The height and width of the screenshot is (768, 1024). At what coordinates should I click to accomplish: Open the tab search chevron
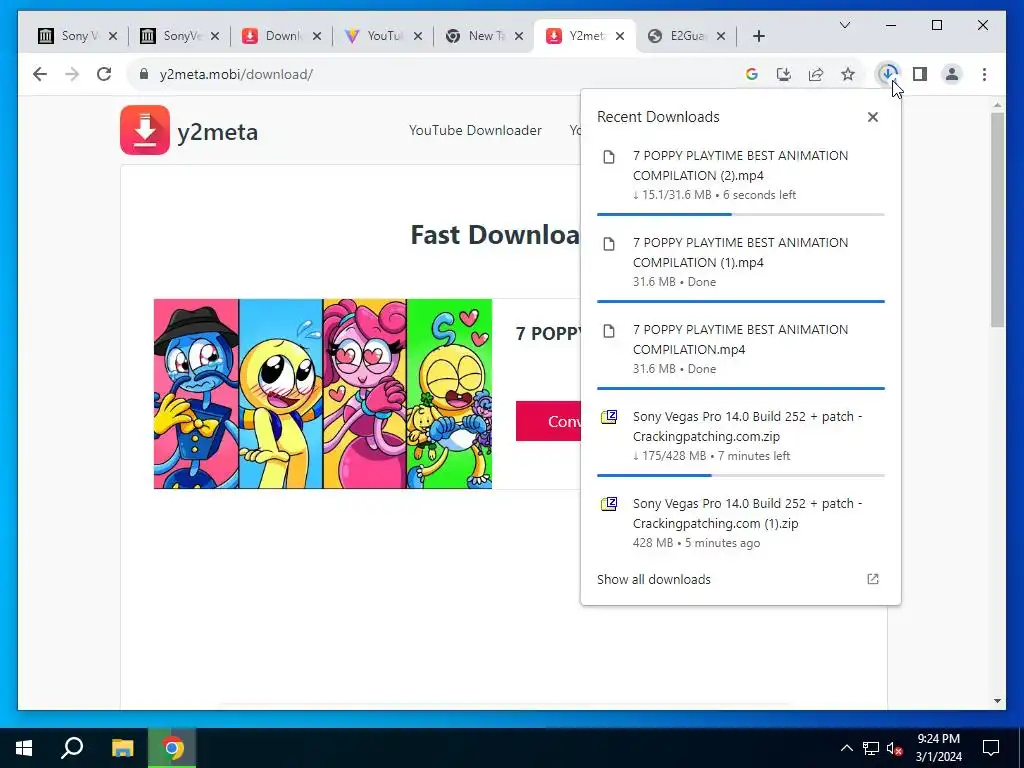pyautogui.click(x=844, y=25)
